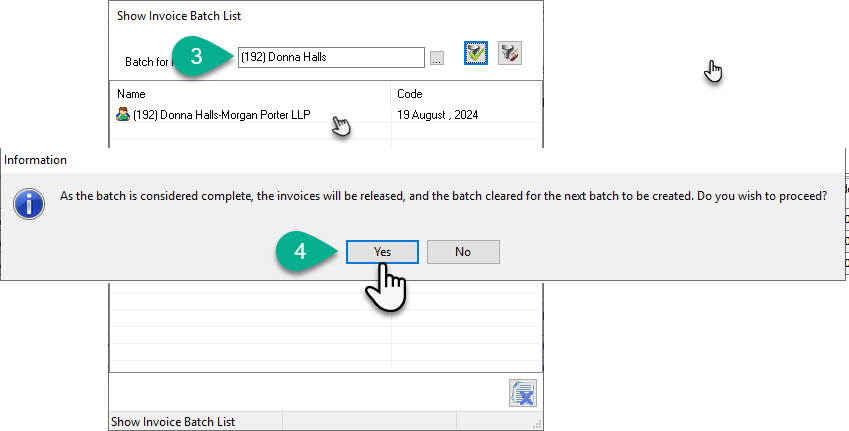This screenshot has width=849, height=431.
Task: Sort by the Name column header
Action: click(250, 94)
